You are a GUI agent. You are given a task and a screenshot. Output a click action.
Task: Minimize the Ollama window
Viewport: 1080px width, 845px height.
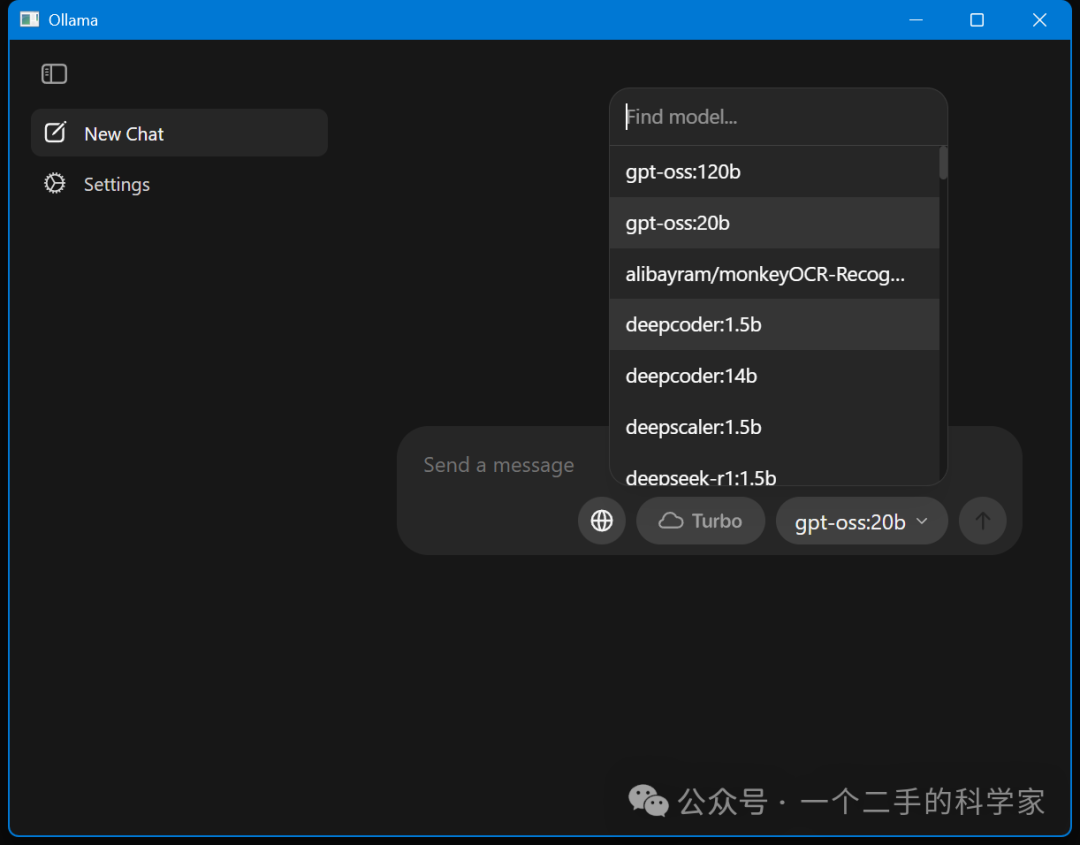point(915,20)
